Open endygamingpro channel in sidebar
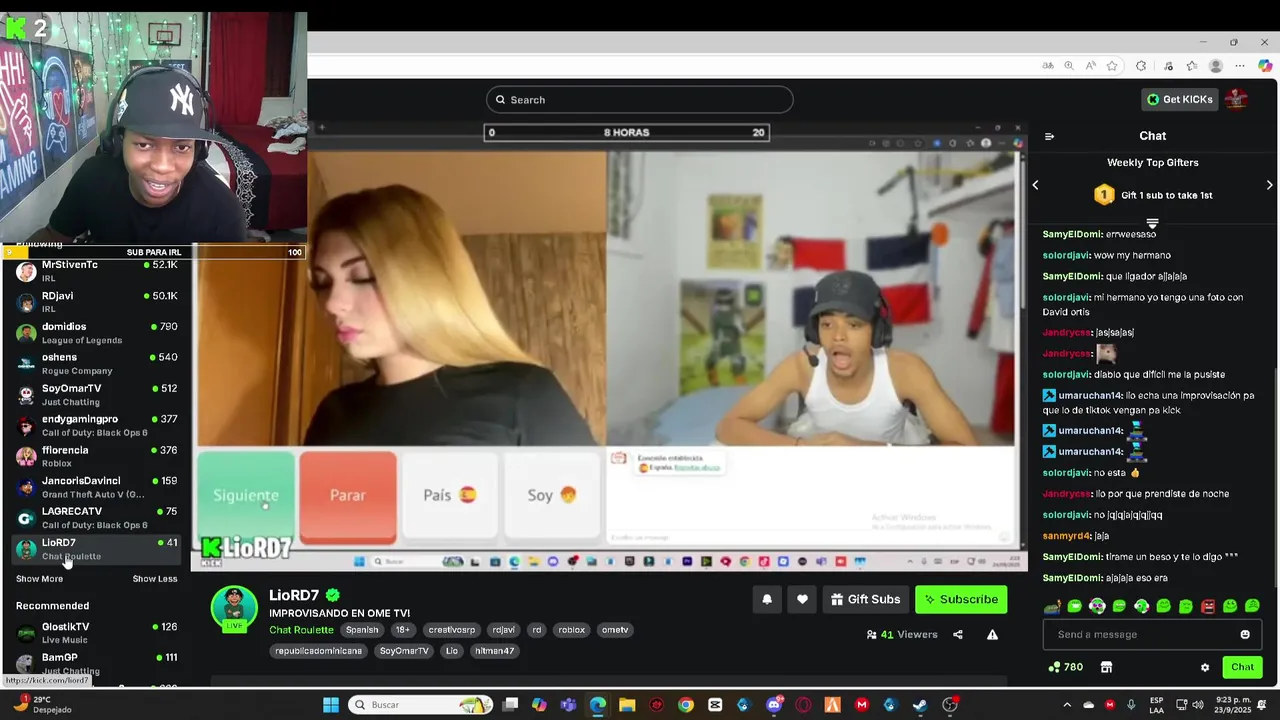The height and width of the screenshot is (720, 1280). (96, 425)
